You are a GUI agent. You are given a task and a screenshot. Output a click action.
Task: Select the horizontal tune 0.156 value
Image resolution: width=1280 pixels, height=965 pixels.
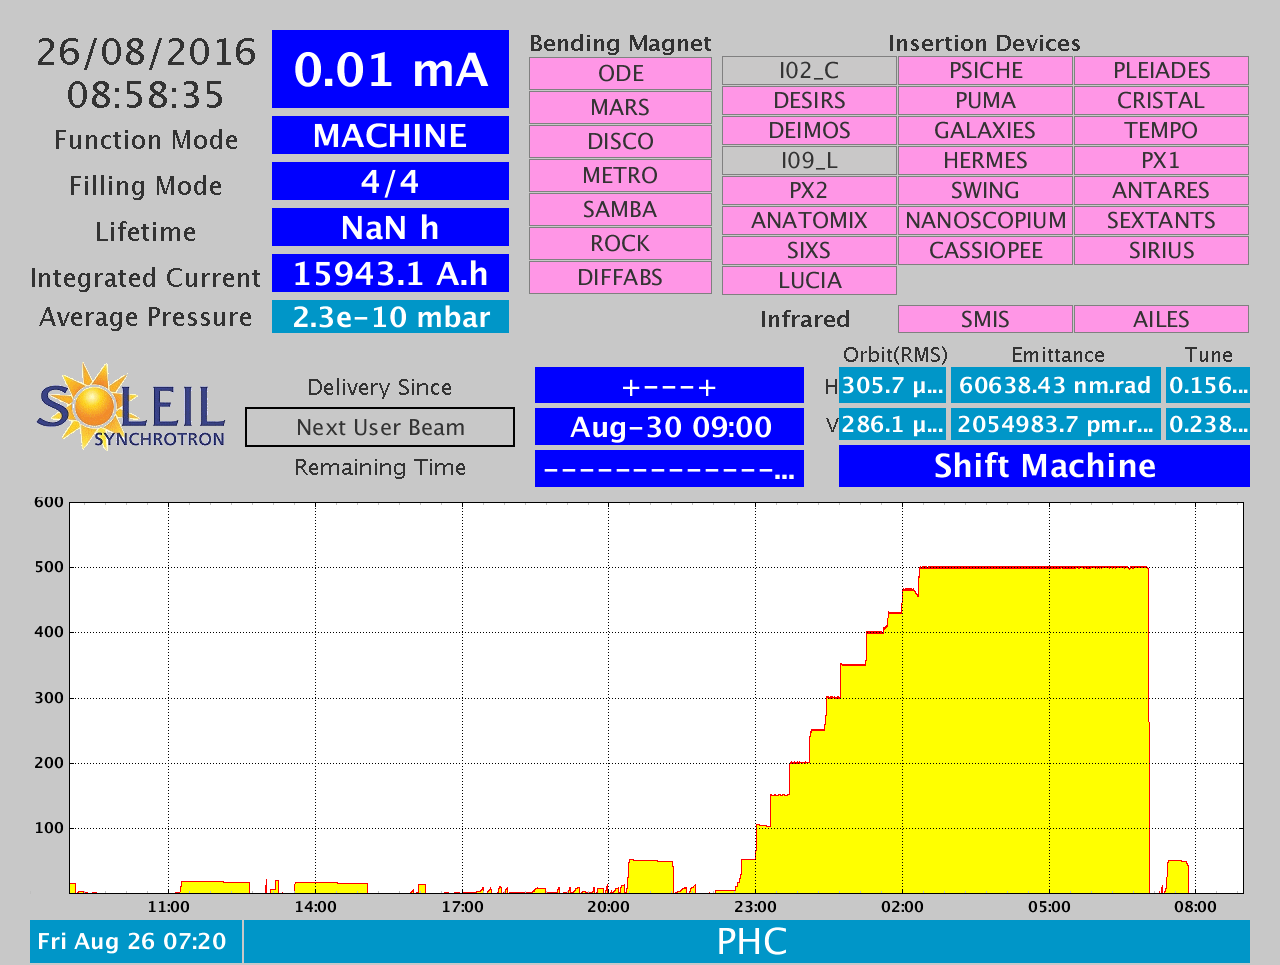click(x=1208, y=385)
